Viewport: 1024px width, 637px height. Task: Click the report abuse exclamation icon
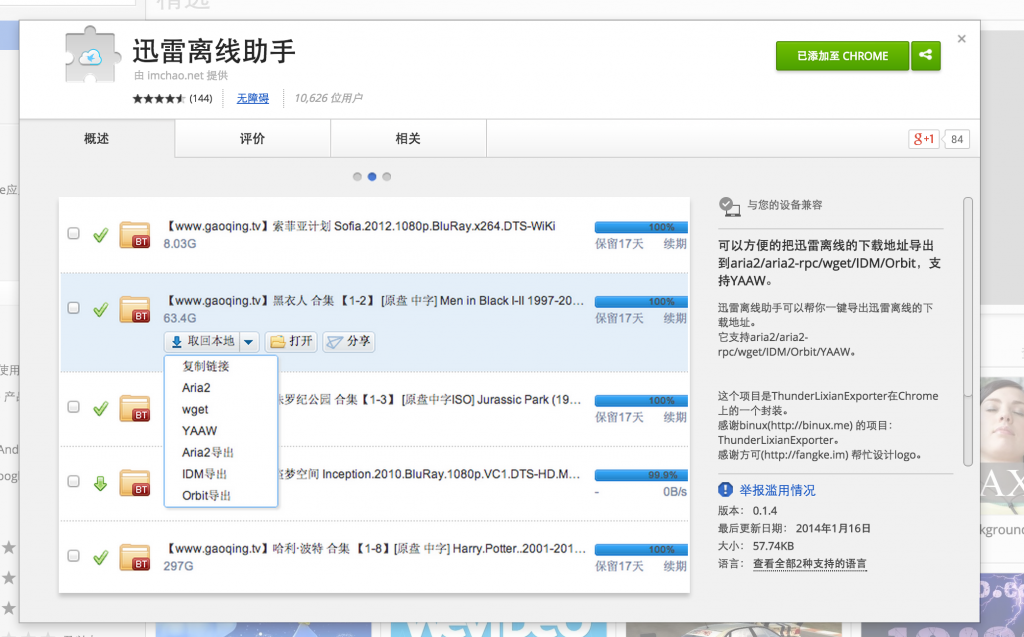(x=726, y=489)
